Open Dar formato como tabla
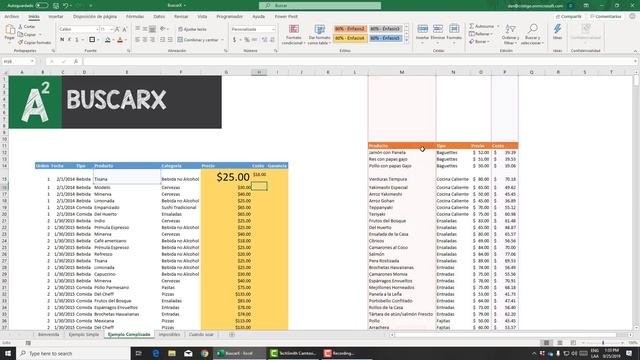The image size is (640, 360). tap(319, 34)
